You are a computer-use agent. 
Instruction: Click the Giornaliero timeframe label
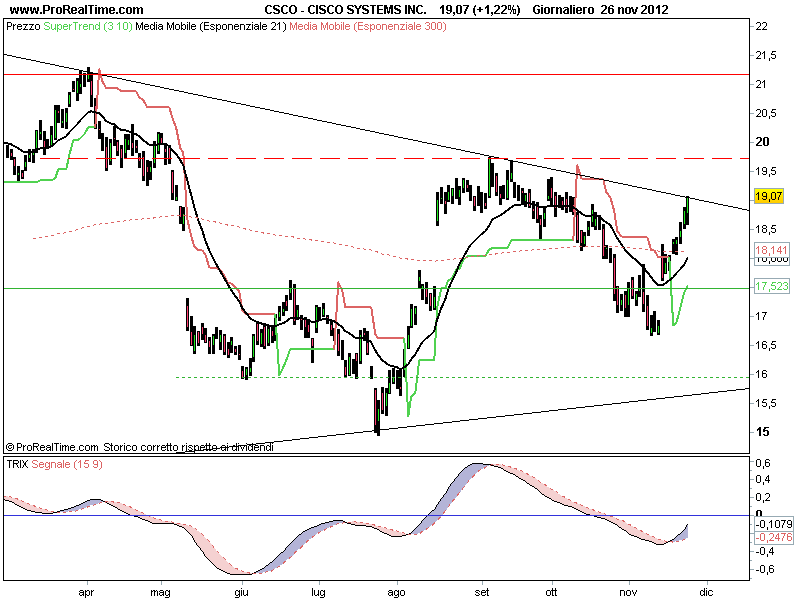click(563, 9)
